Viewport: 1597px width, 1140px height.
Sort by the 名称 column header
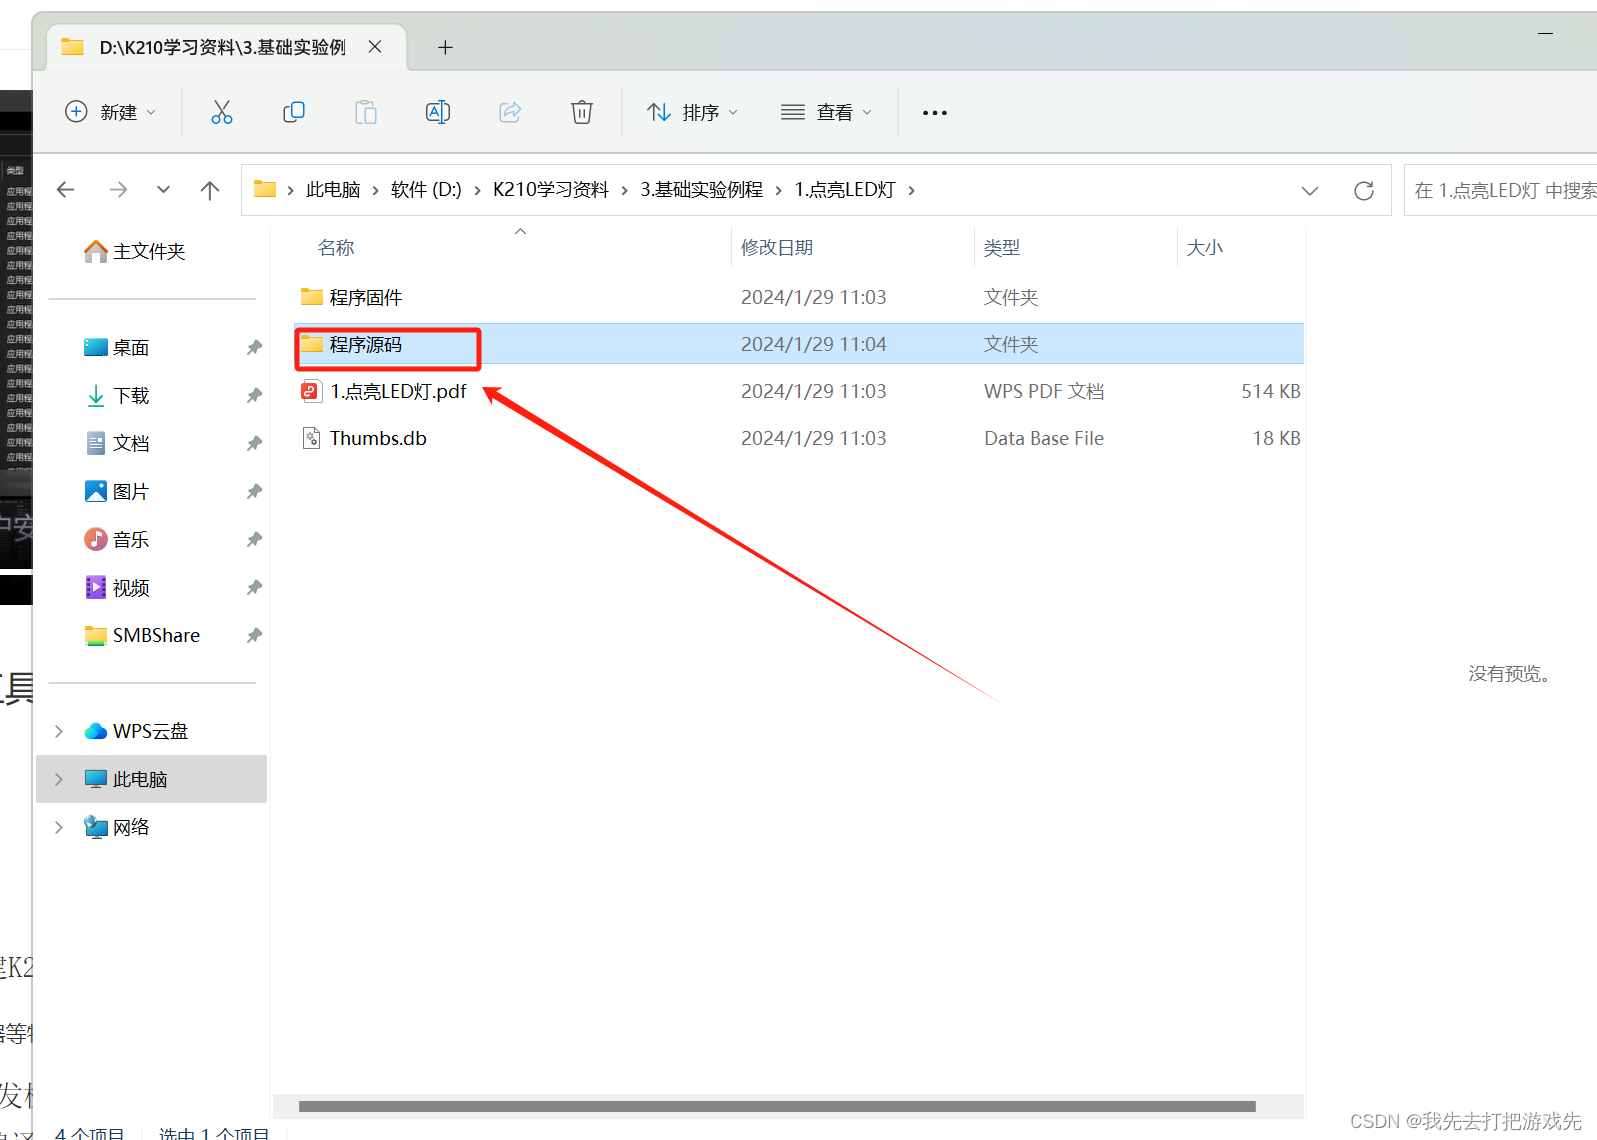[x=336, y=247]
